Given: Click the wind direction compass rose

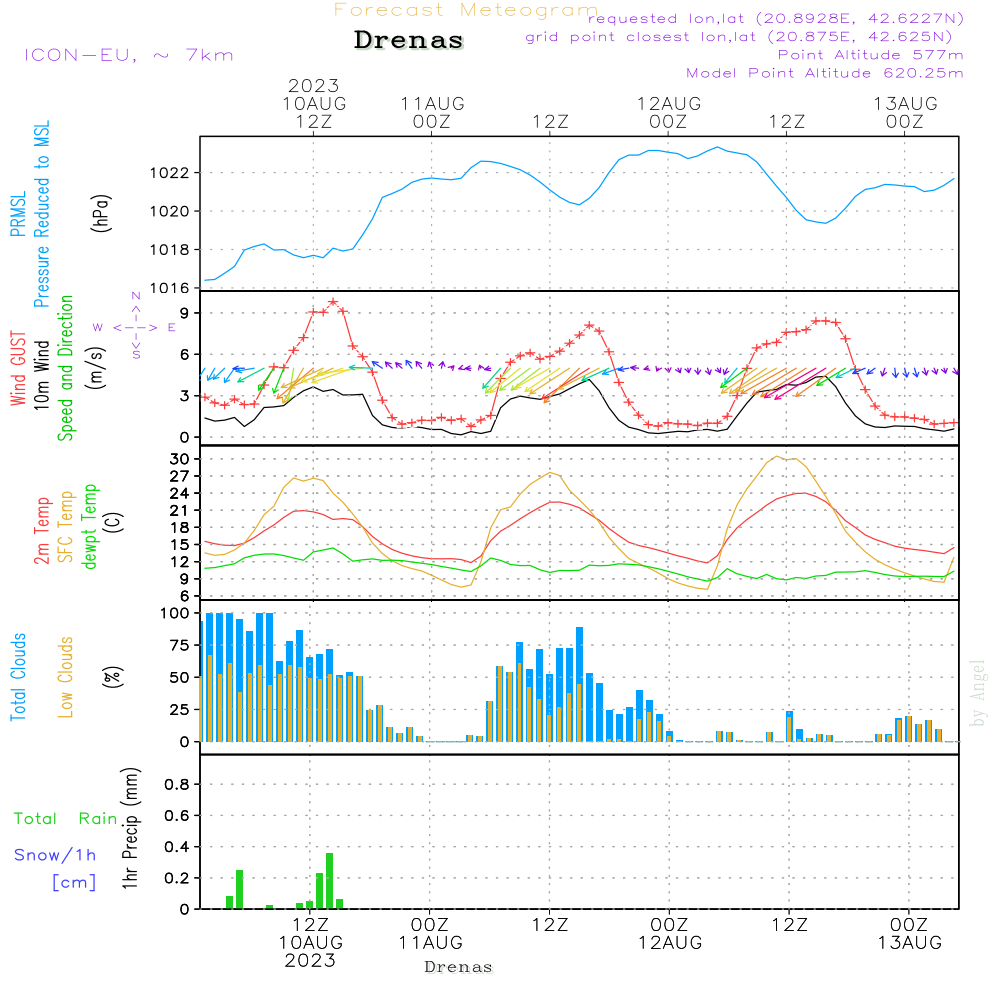Looking at the screenshot, I should coord(135,326).
